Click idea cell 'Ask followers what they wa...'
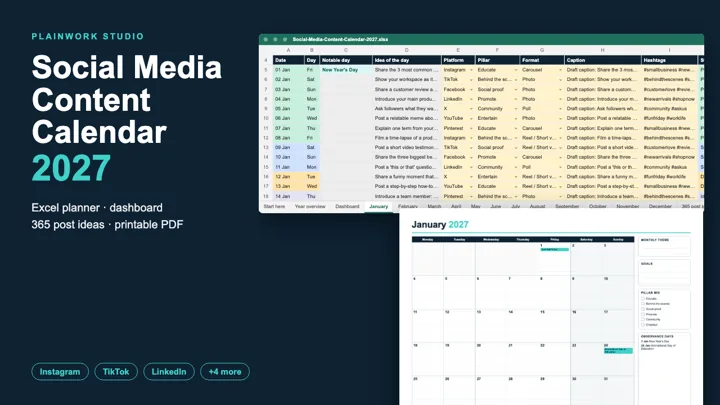Screen dimensions: 720x405 click(406, 109)
